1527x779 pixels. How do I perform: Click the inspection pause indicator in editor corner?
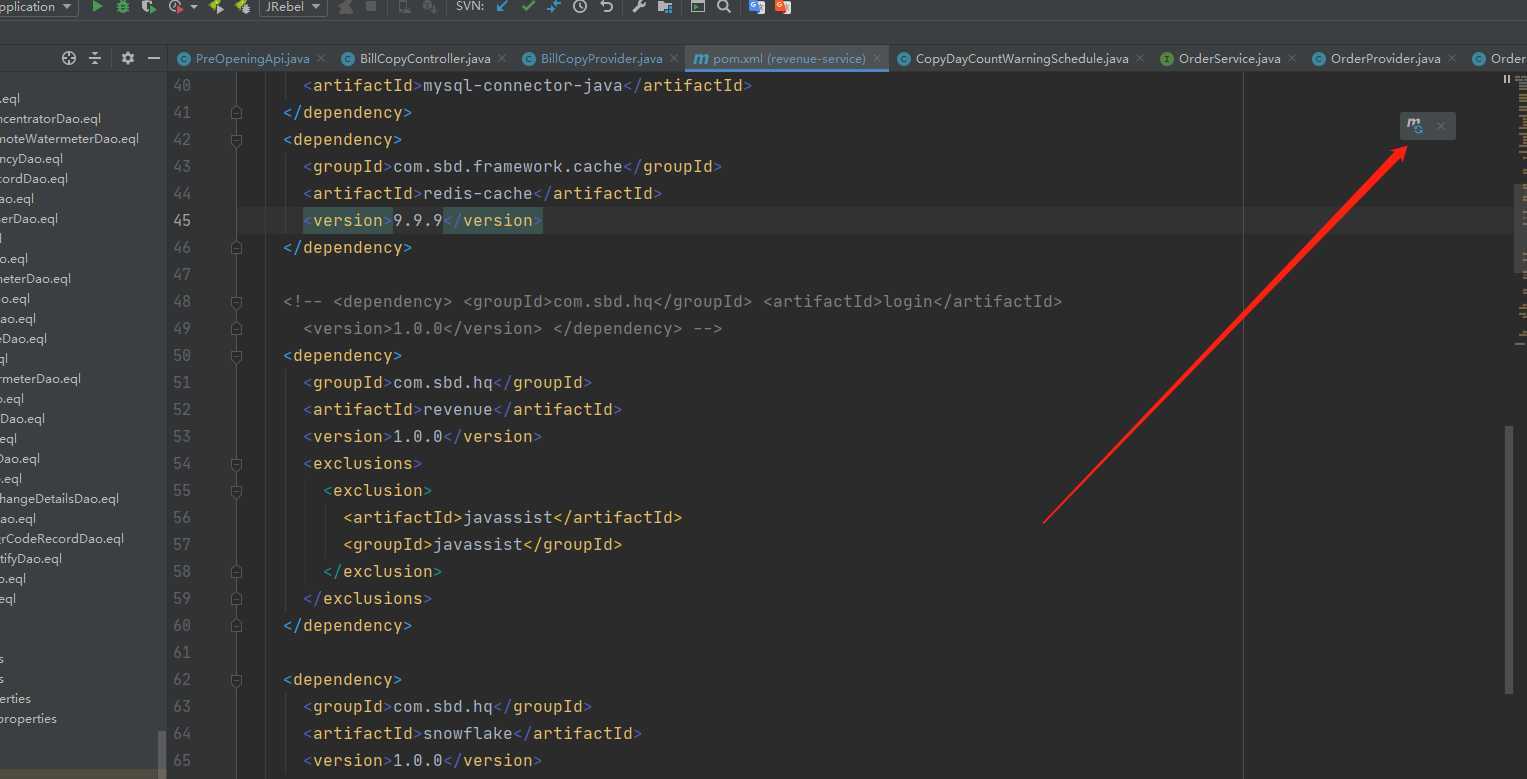1507,79
